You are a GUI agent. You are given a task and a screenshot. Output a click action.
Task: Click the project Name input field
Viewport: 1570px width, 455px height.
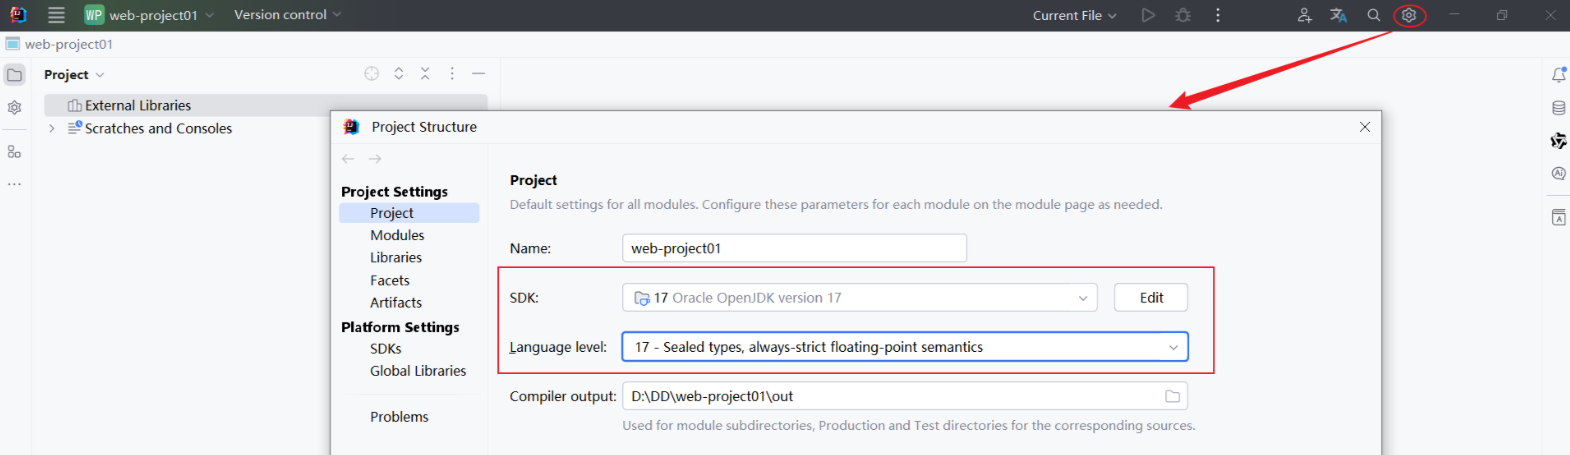794,248
